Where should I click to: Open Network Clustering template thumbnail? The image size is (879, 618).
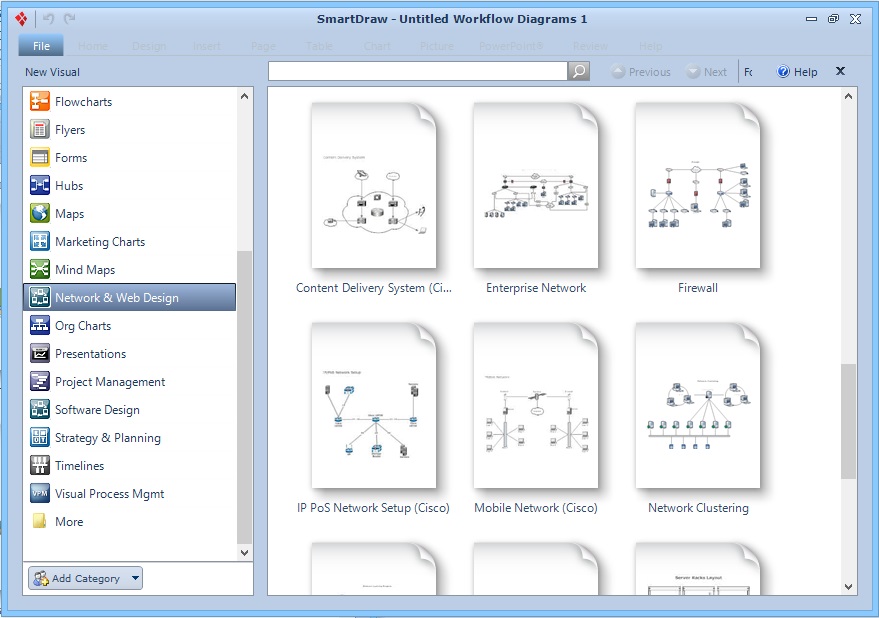click(698, 405)
